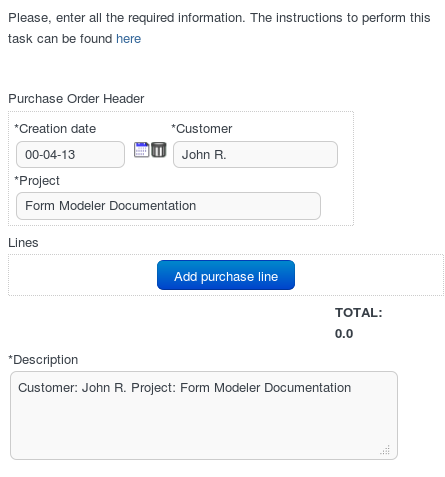Screen dimensions: 445x477
Task: Select the Project field with Form Modeler Documentation
Action: click(168, 206)
